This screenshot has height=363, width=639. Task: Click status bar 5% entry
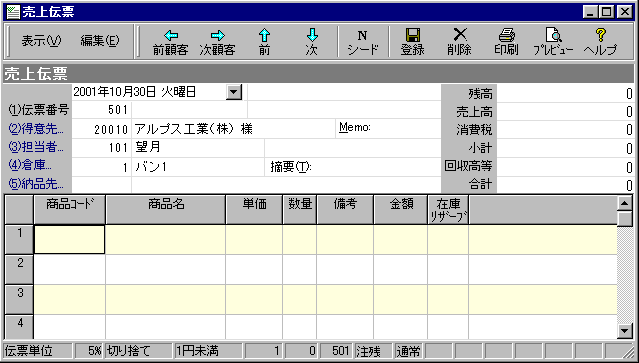(x=89, y=351)
